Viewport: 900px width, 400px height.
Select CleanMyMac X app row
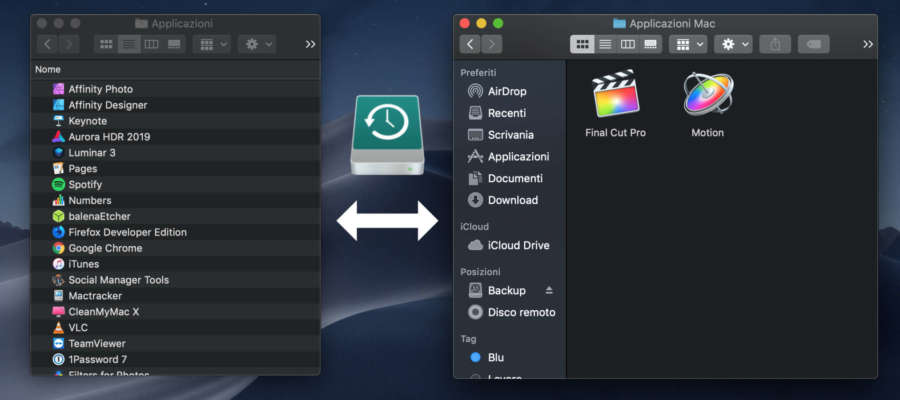(x=175, y=312)
